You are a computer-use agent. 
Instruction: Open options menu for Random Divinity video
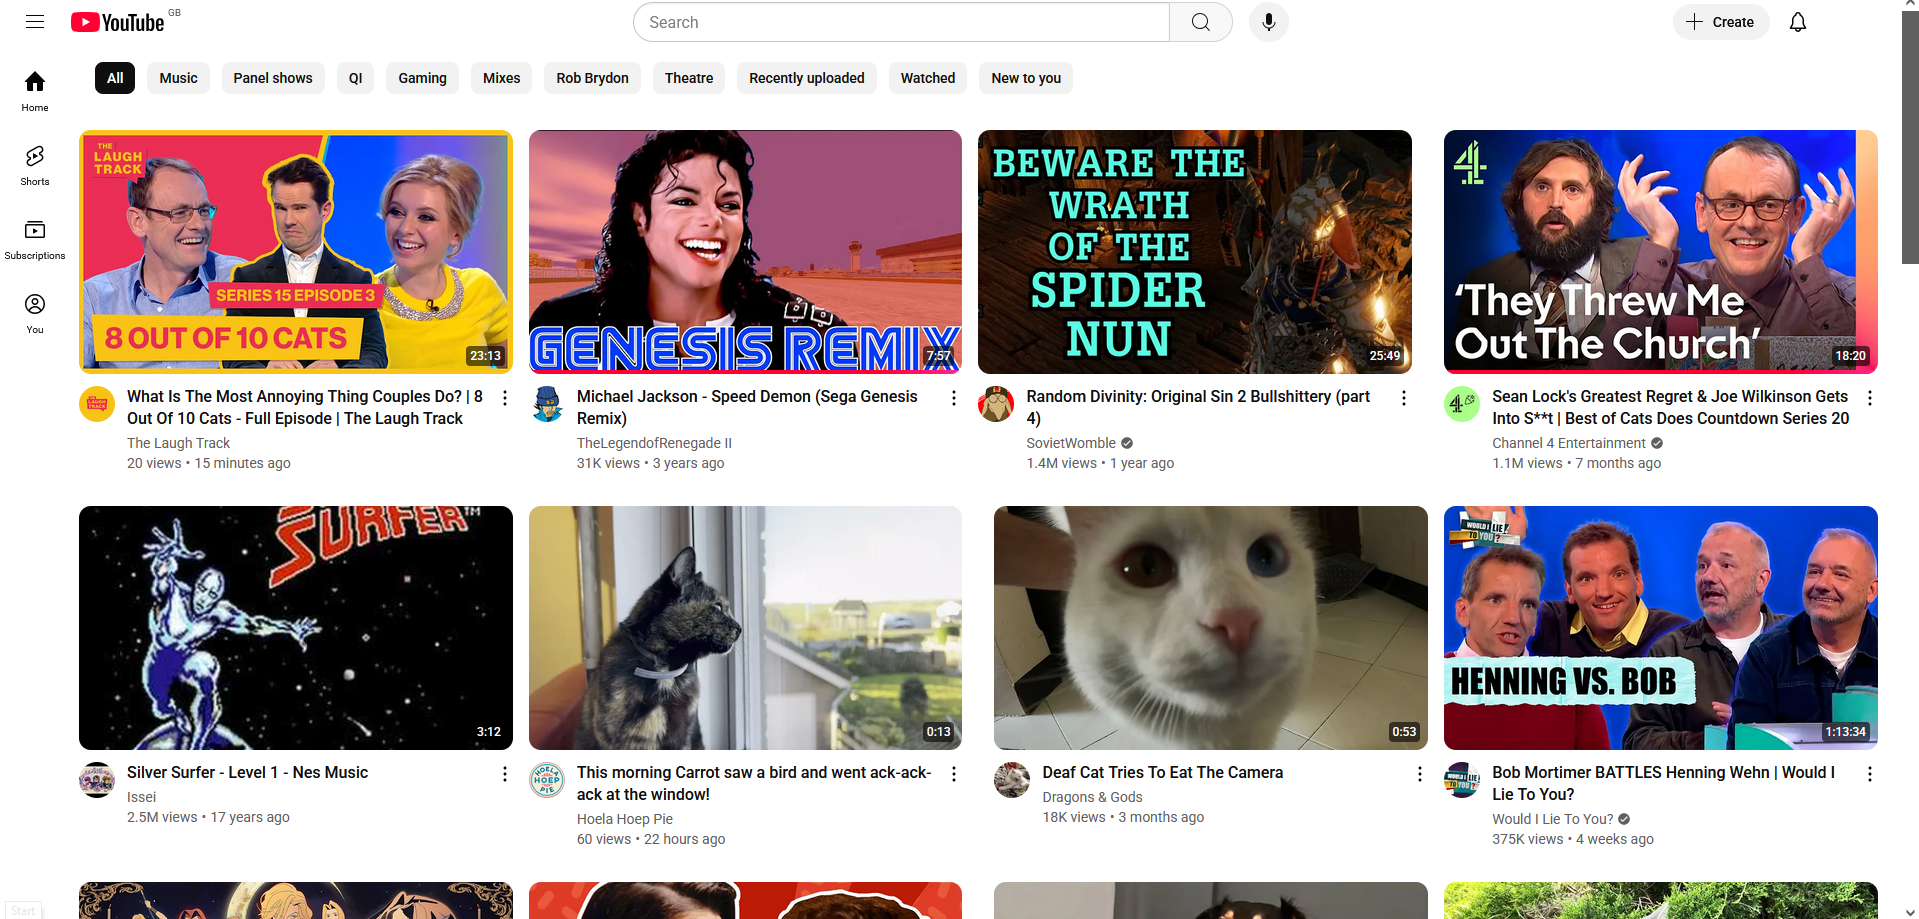pos(1404,398)
